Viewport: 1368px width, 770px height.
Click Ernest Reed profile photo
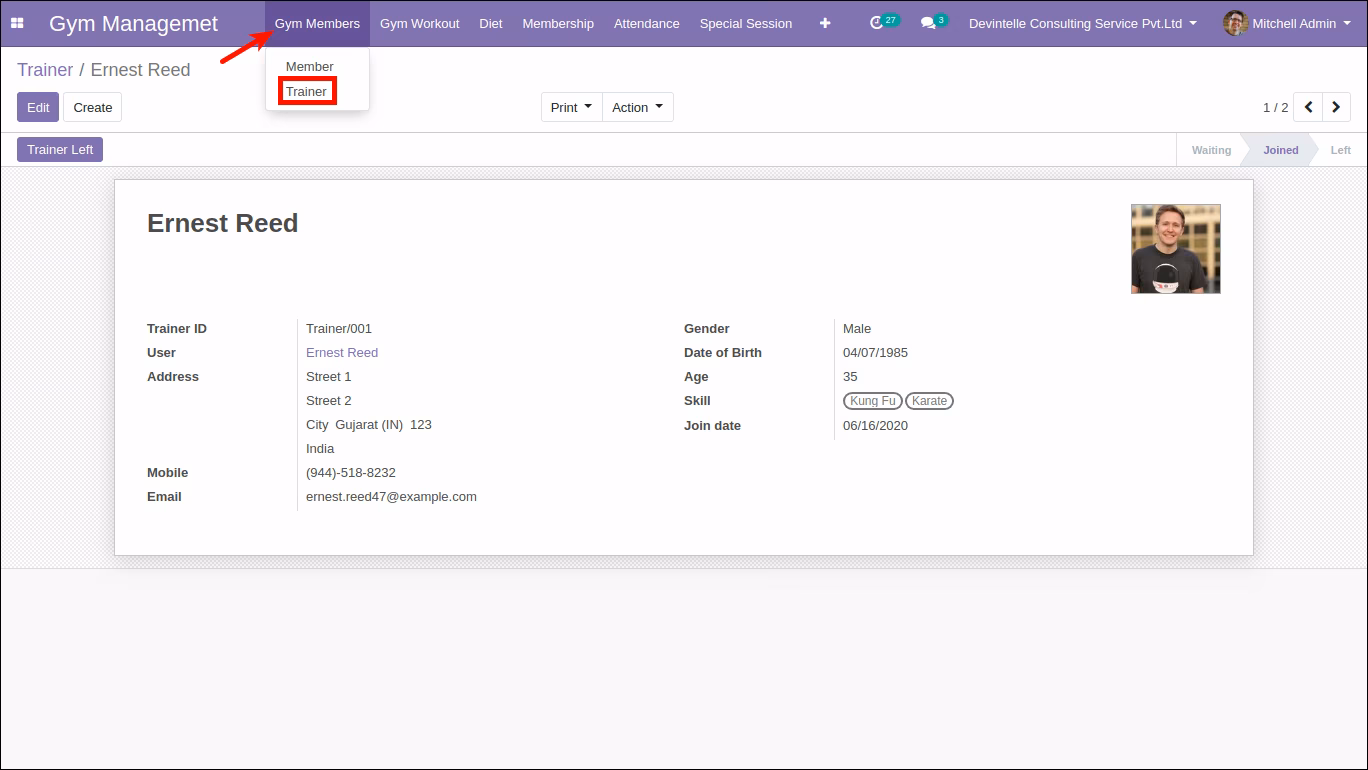[1176, 249]
